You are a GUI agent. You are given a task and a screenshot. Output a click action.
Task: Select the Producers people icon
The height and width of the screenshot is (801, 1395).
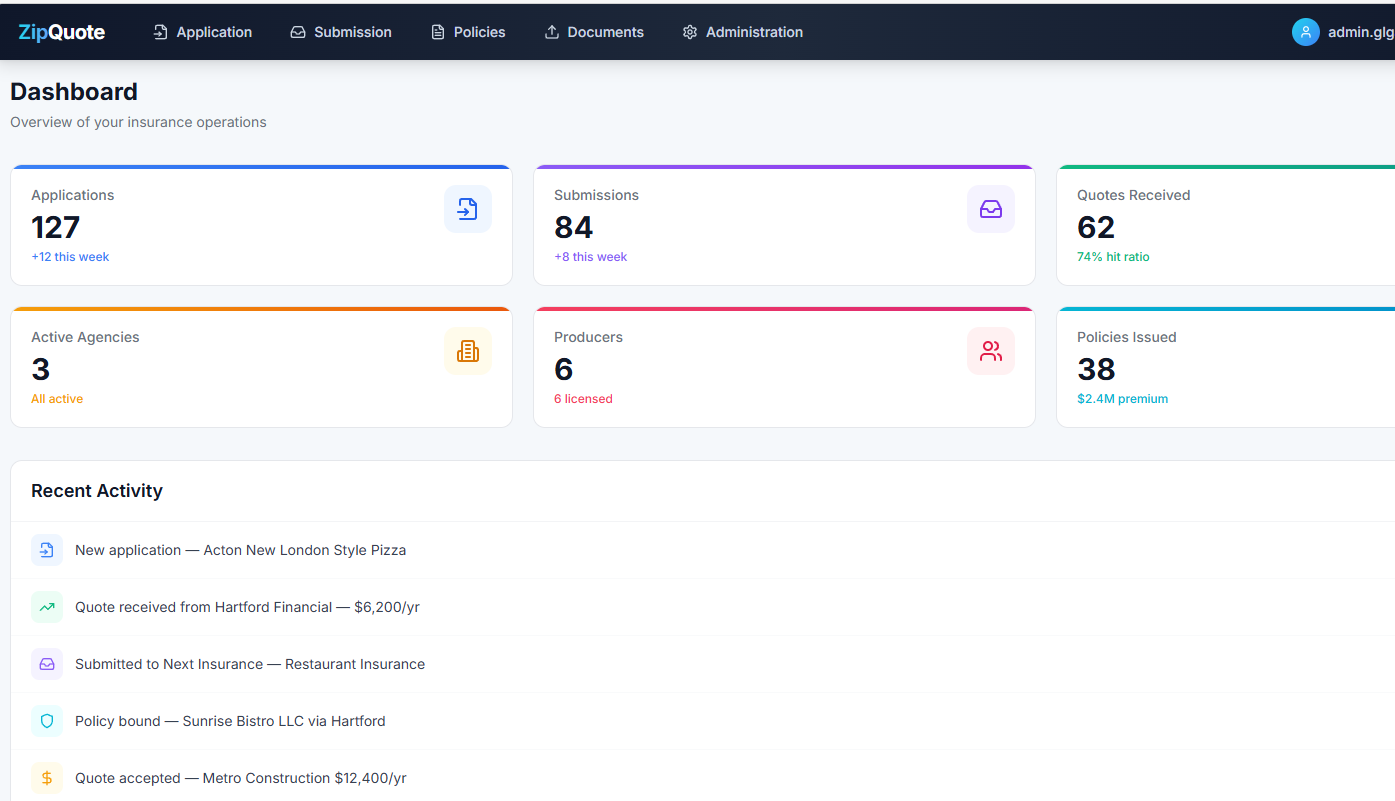990,351
